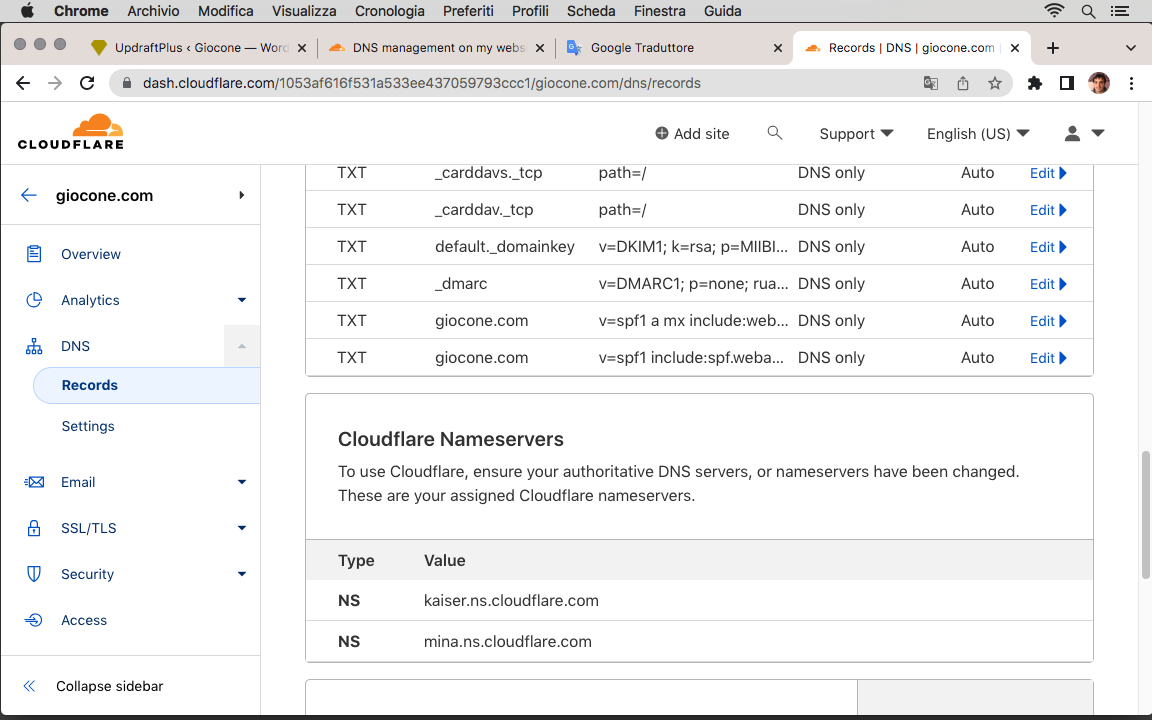The height and width of the screenshot is (720, 1152).
Task: Click the share icon in address bar
Action: 962,83
